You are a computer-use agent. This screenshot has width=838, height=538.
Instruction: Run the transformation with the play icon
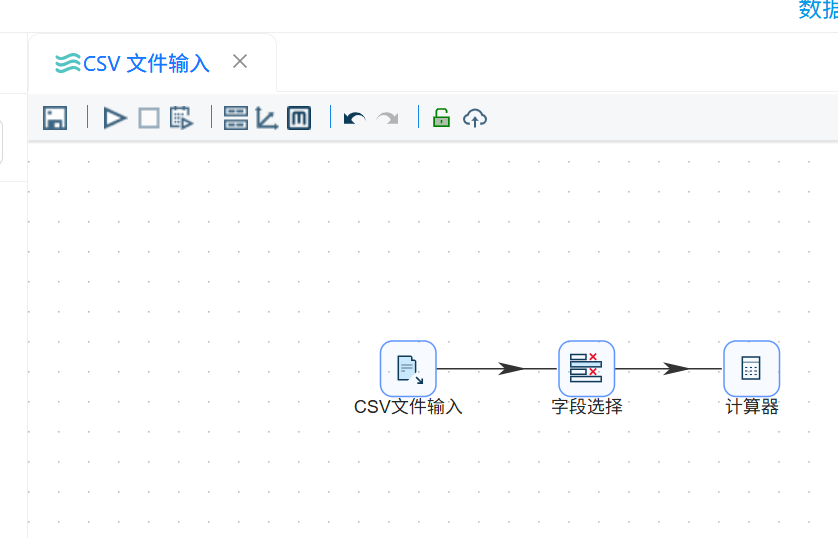(114, 118)
